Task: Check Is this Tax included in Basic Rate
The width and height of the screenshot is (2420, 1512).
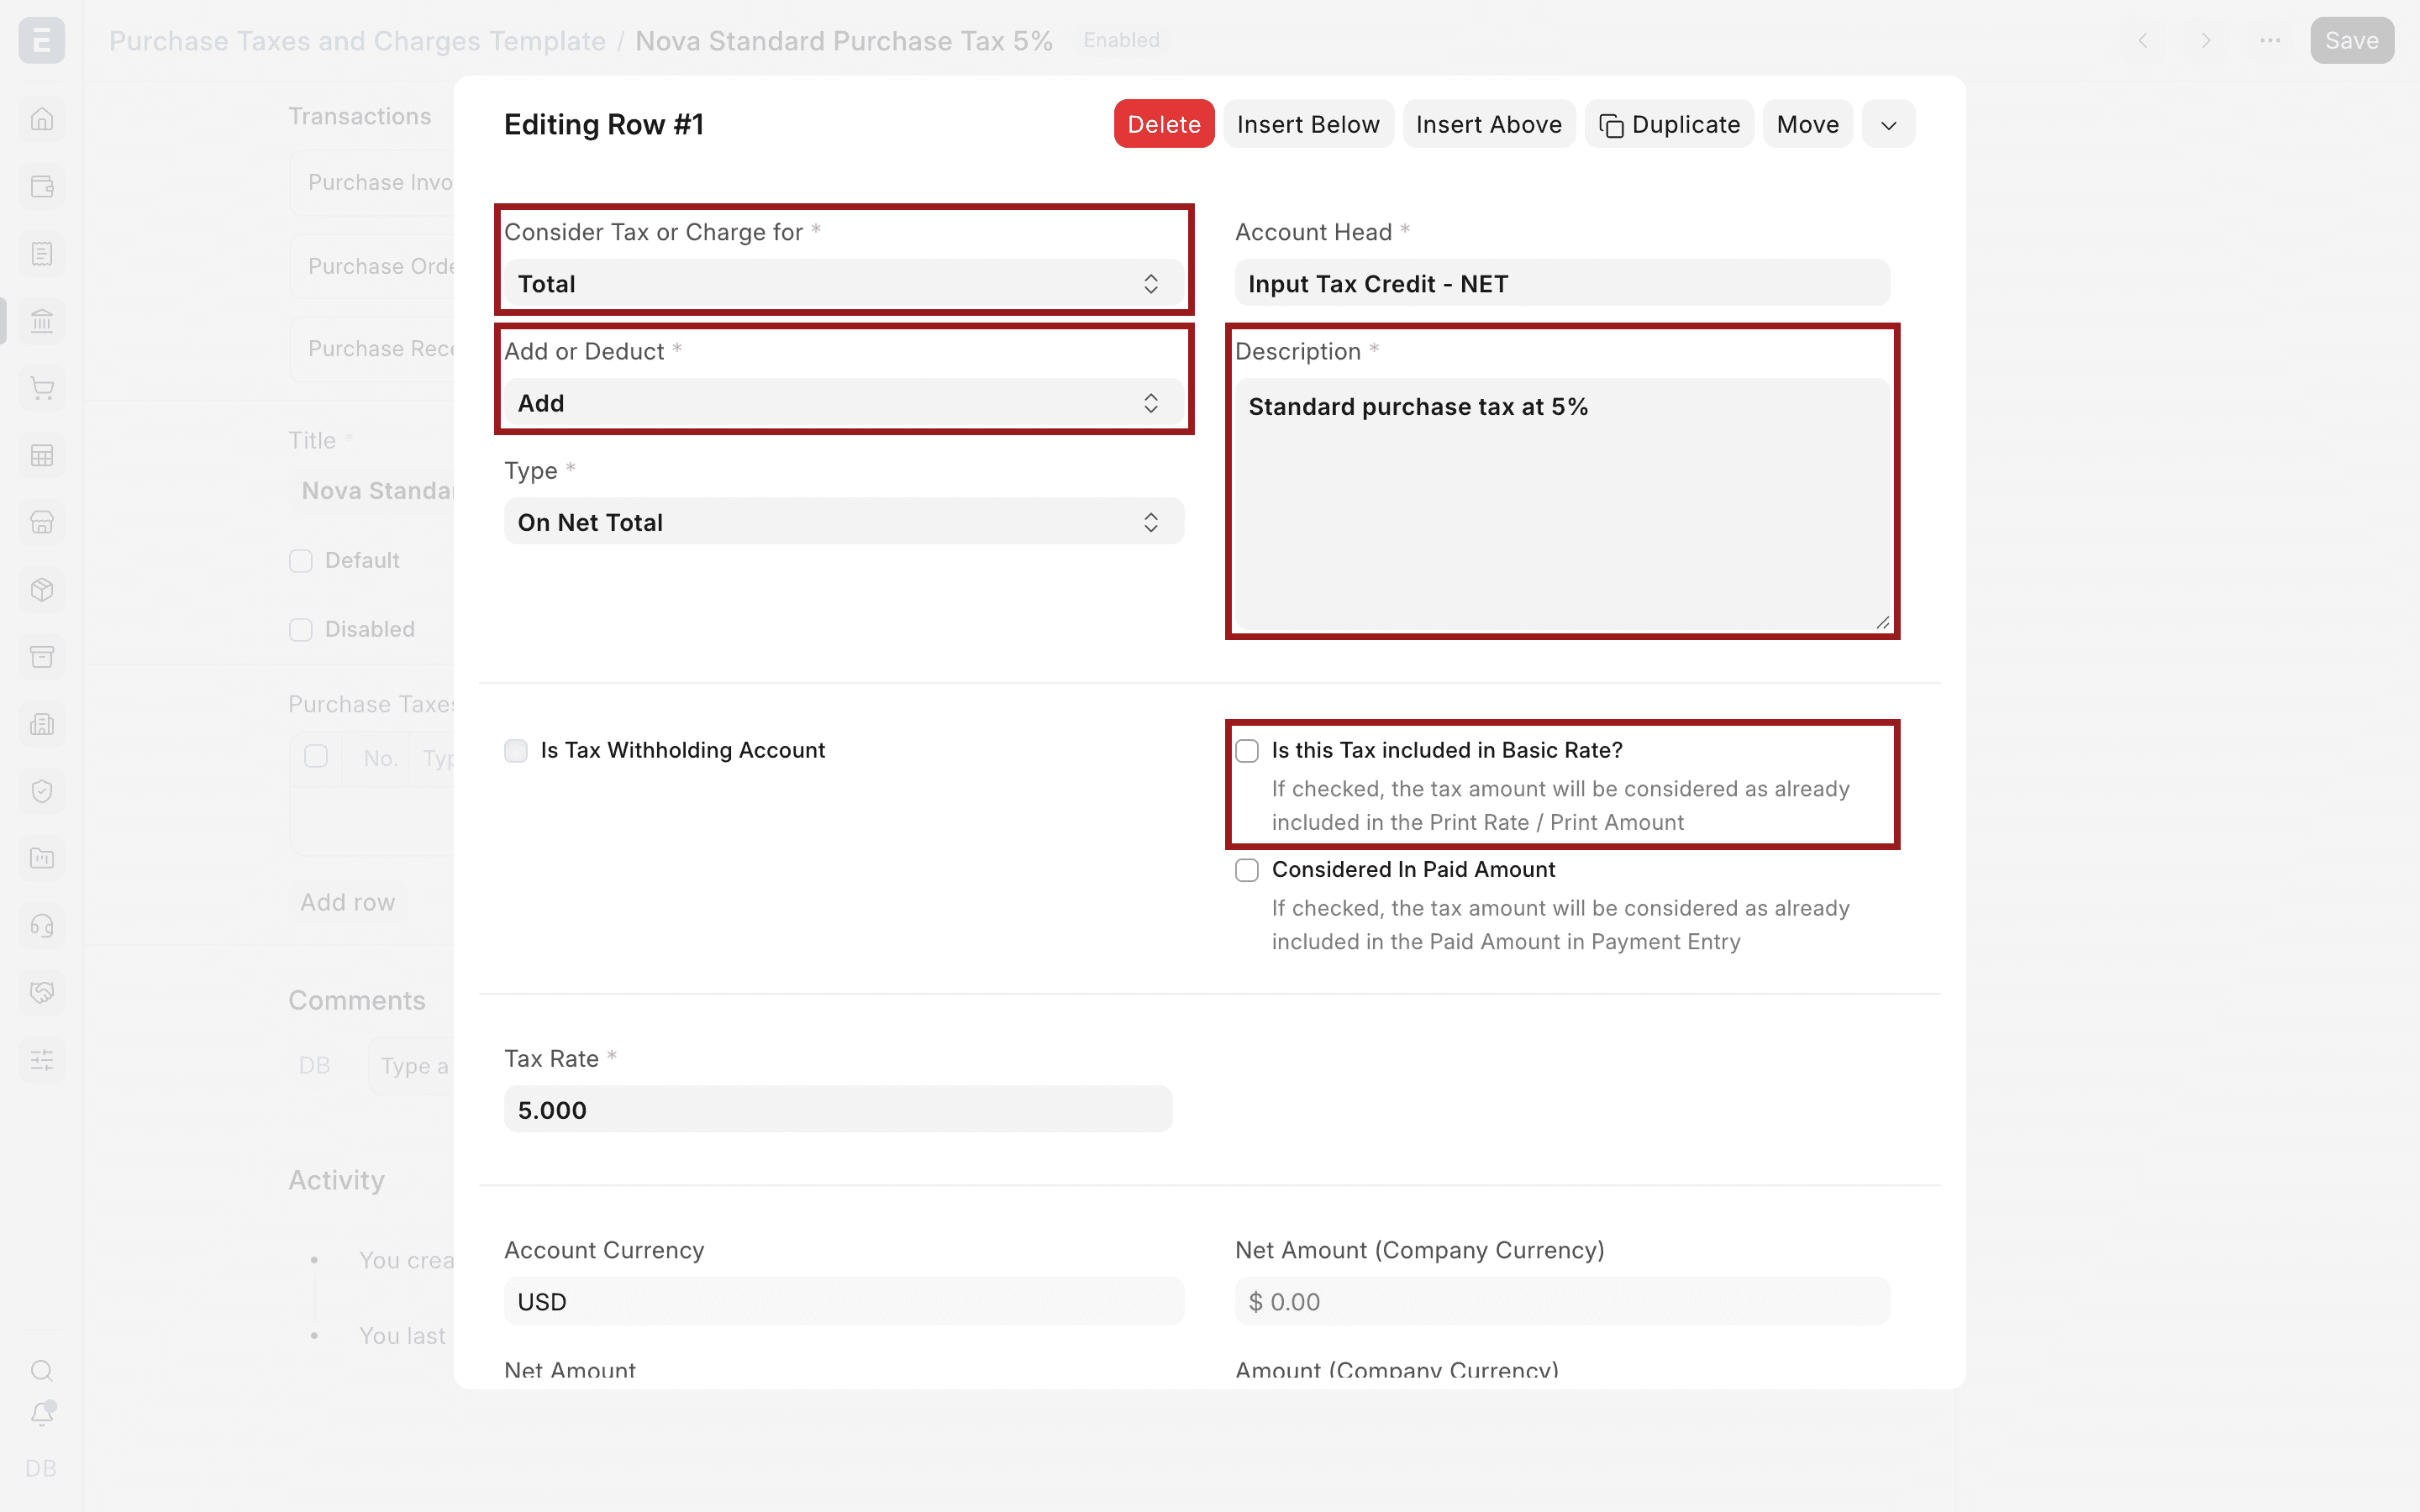Action: pyautogui.click(x=1247, y=751)
